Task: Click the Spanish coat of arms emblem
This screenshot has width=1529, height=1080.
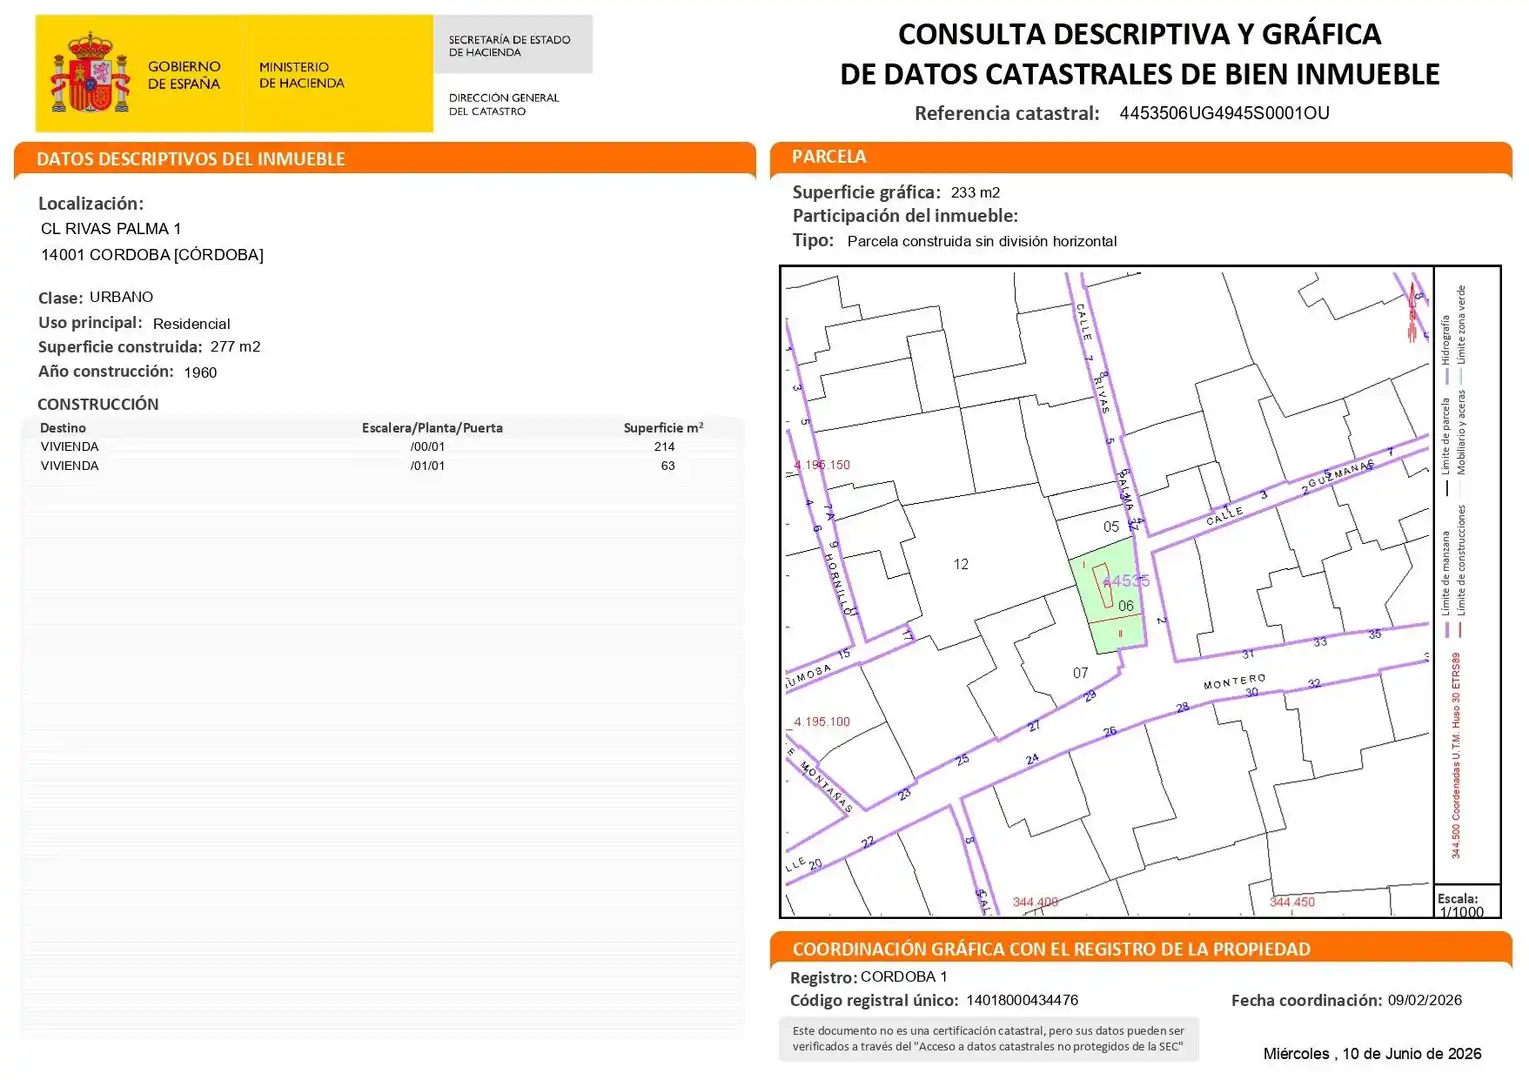Action: (x=91, y=73)
